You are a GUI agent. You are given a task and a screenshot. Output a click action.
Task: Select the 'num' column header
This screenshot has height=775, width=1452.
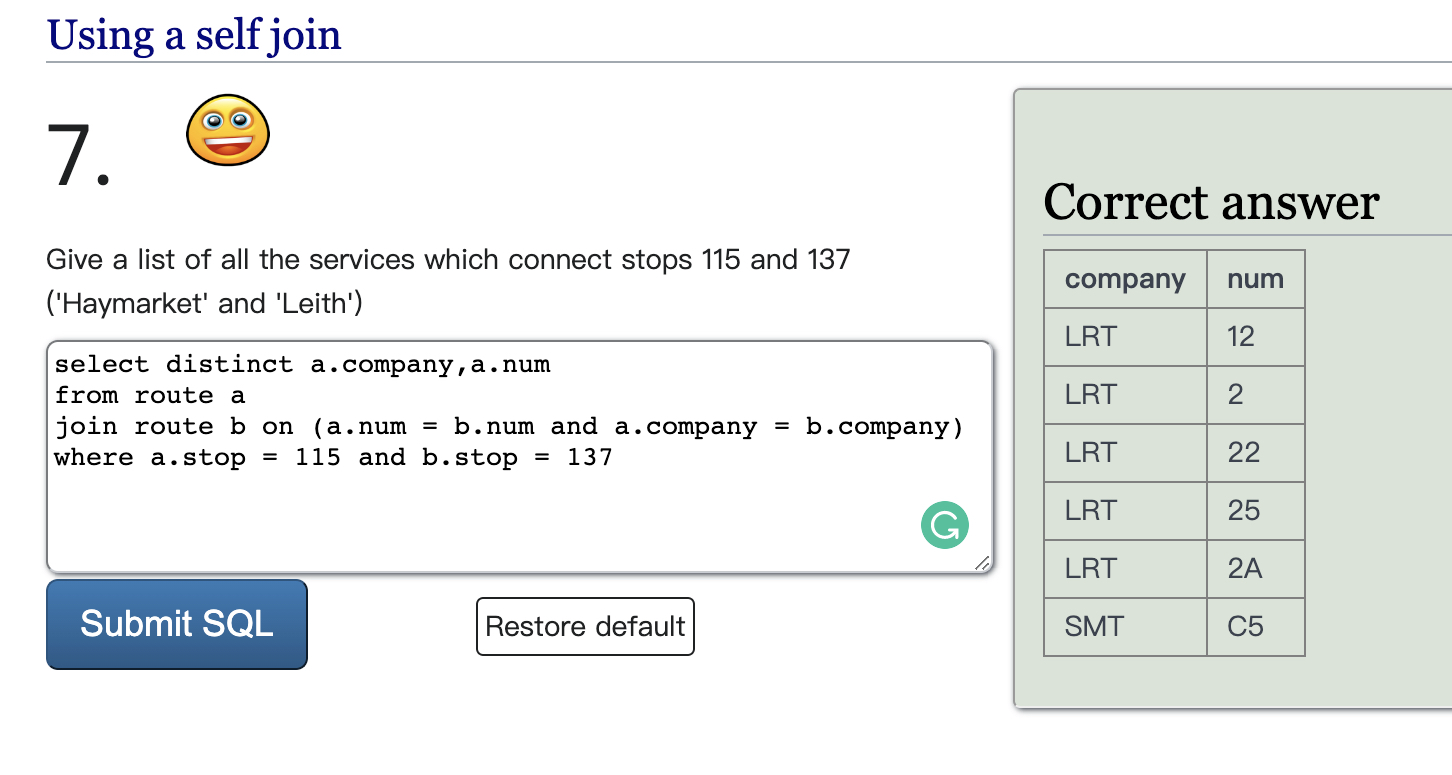coord(1255,280)
